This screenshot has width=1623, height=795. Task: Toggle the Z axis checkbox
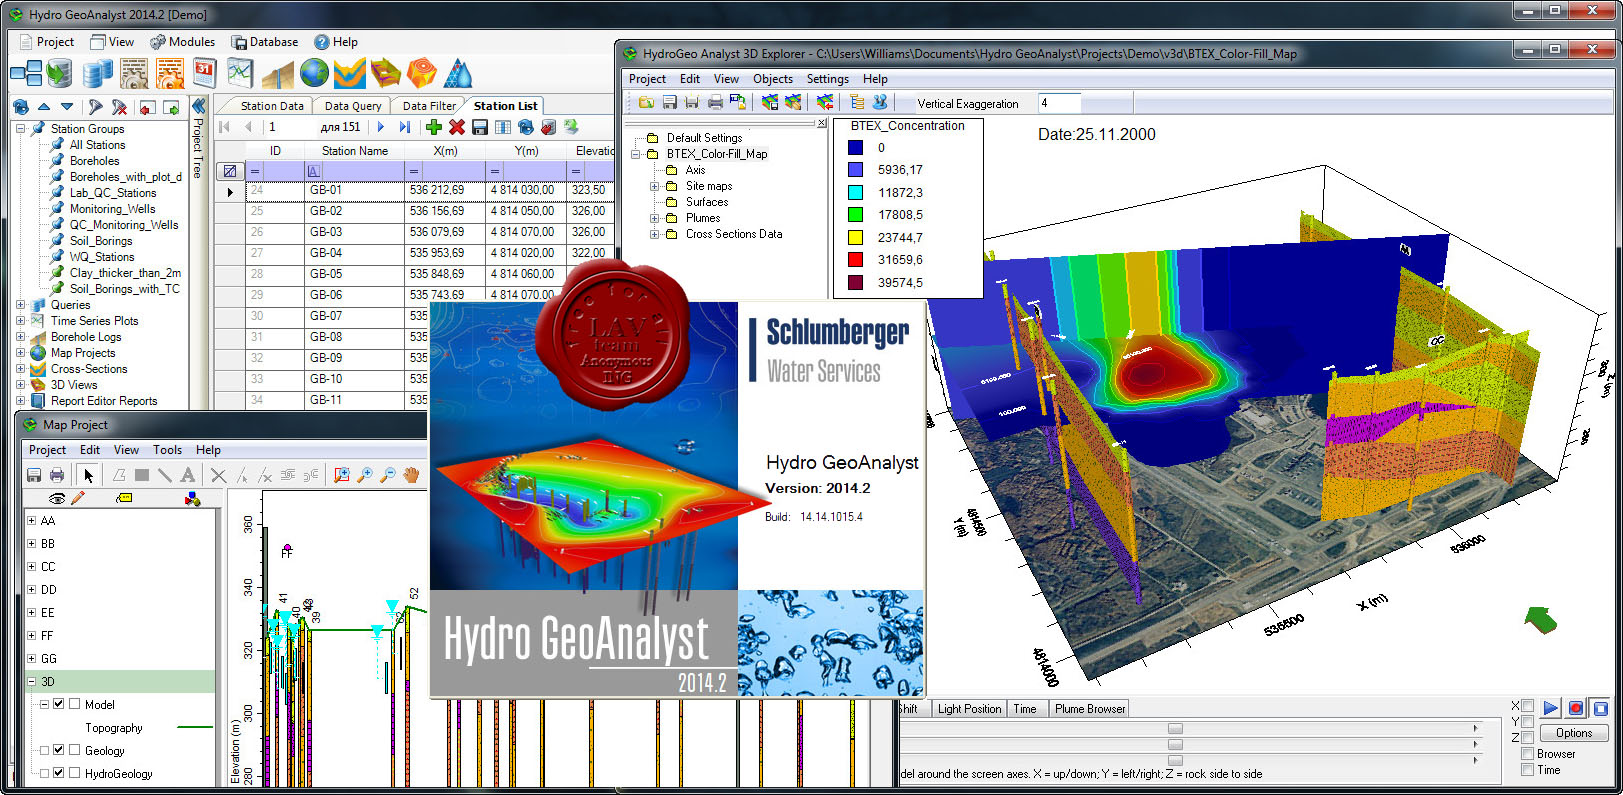click(x=1527, y=738)
